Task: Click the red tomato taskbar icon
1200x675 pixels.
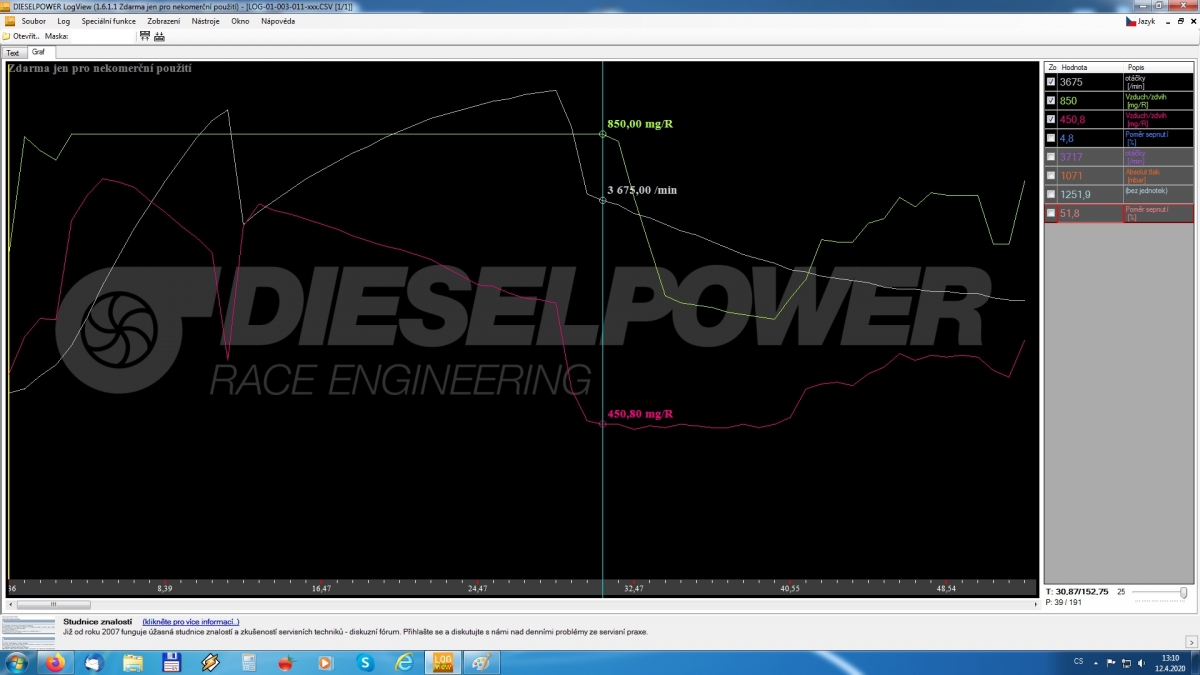Action: click(x=287, y=662)
